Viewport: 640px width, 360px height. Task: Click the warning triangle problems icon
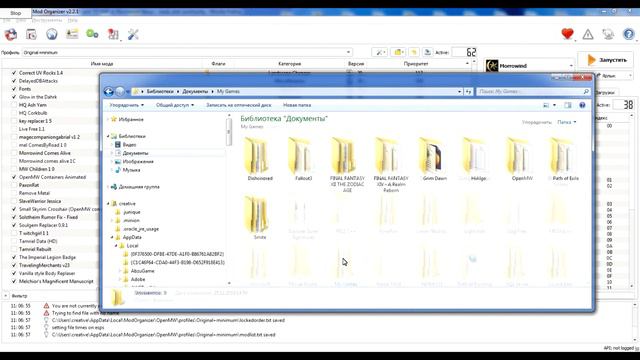588,35
